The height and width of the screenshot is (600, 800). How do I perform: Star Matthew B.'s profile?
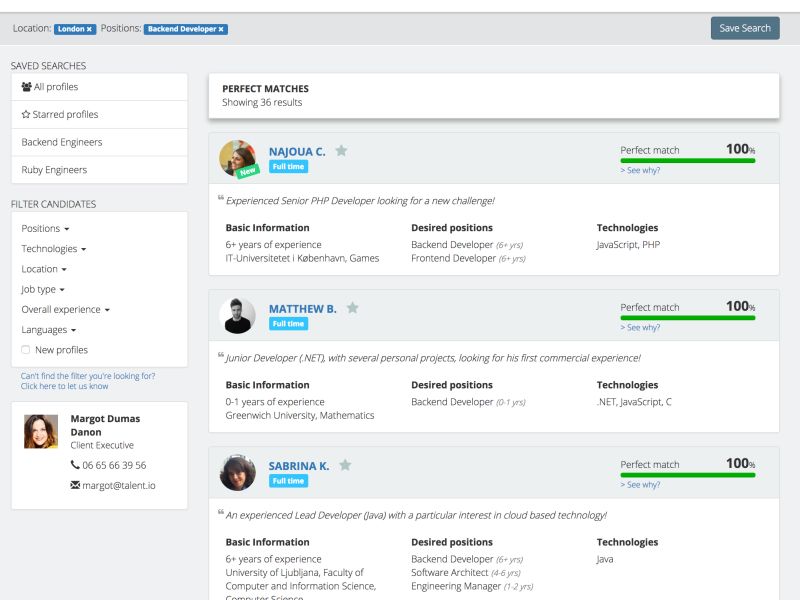coord(352,308)
